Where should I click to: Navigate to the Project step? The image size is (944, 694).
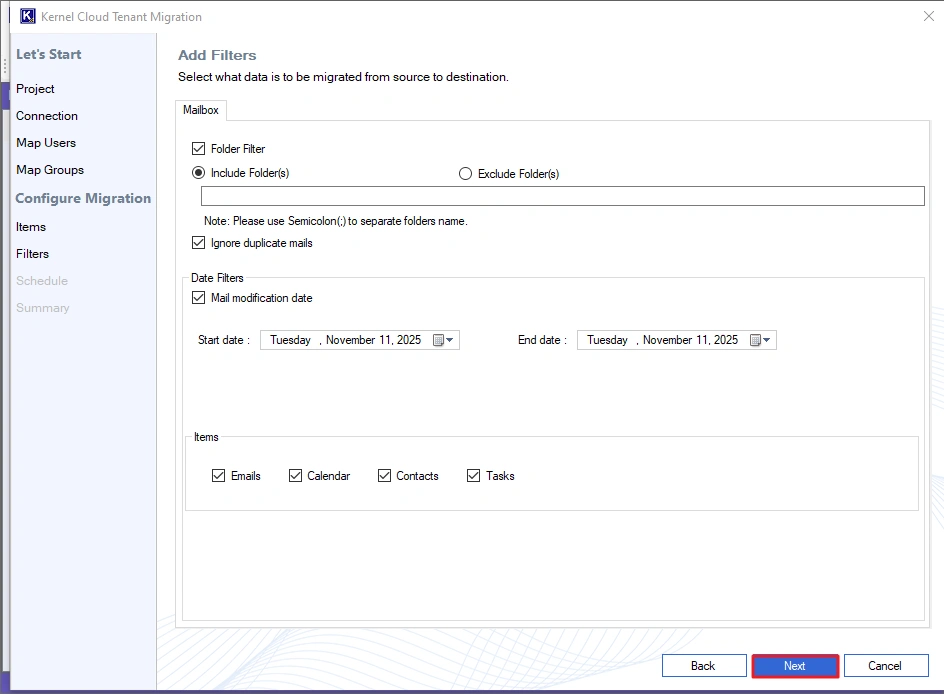pos(35,89)
